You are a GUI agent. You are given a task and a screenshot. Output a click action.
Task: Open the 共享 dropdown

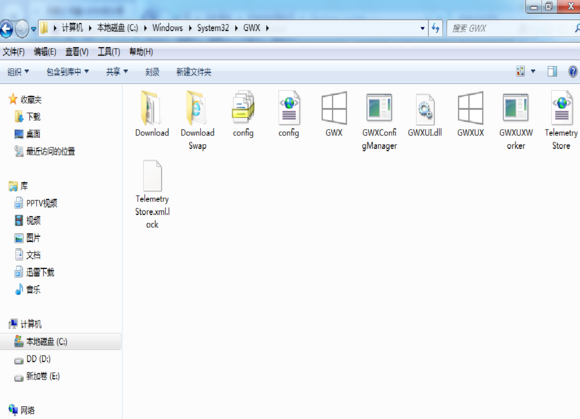coord(117,72)
